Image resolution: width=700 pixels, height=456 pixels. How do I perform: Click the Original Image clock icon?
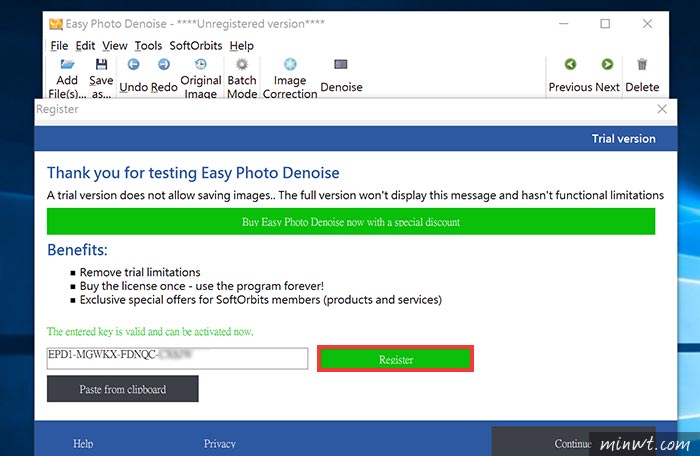click(201, 64)
